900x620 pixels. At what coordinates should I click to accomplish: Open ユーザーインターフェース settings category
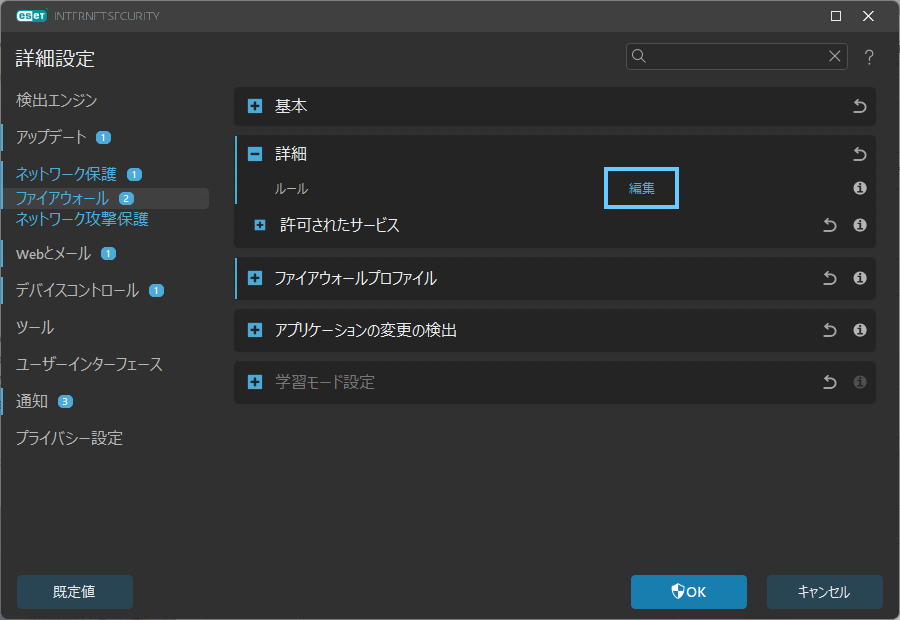(90, 365)
